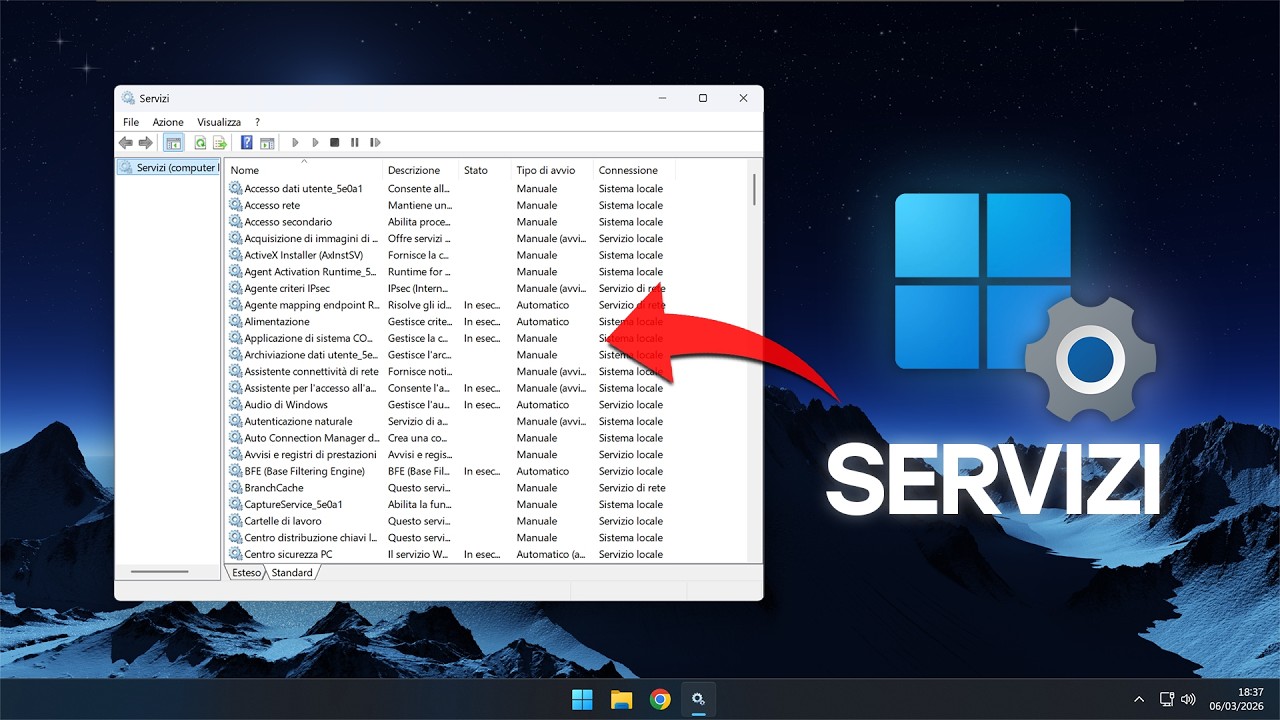1280x720 pixels.
Task: Select Applicazione di sistema COM service
Action: tap(308, 338)
